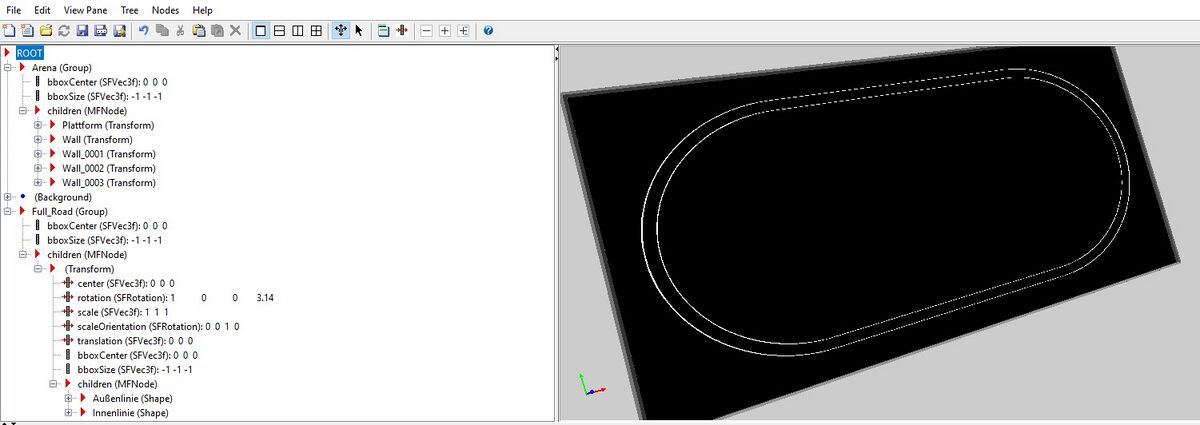The image size is (1200, 425).
Task: Toggle the navigate/move mode button
Action: [x=340, y=31]
